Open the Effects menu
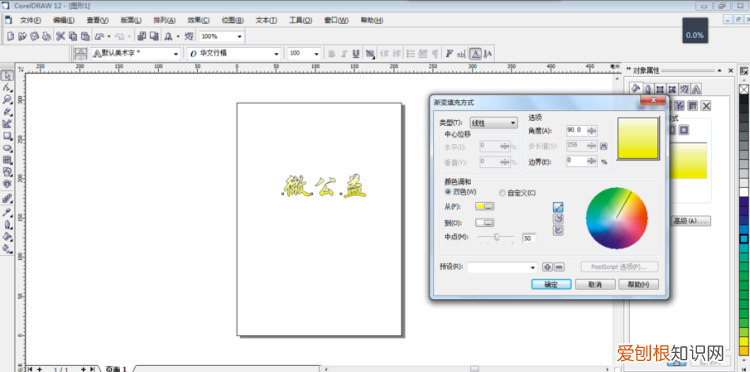 (x=199, y=20)
